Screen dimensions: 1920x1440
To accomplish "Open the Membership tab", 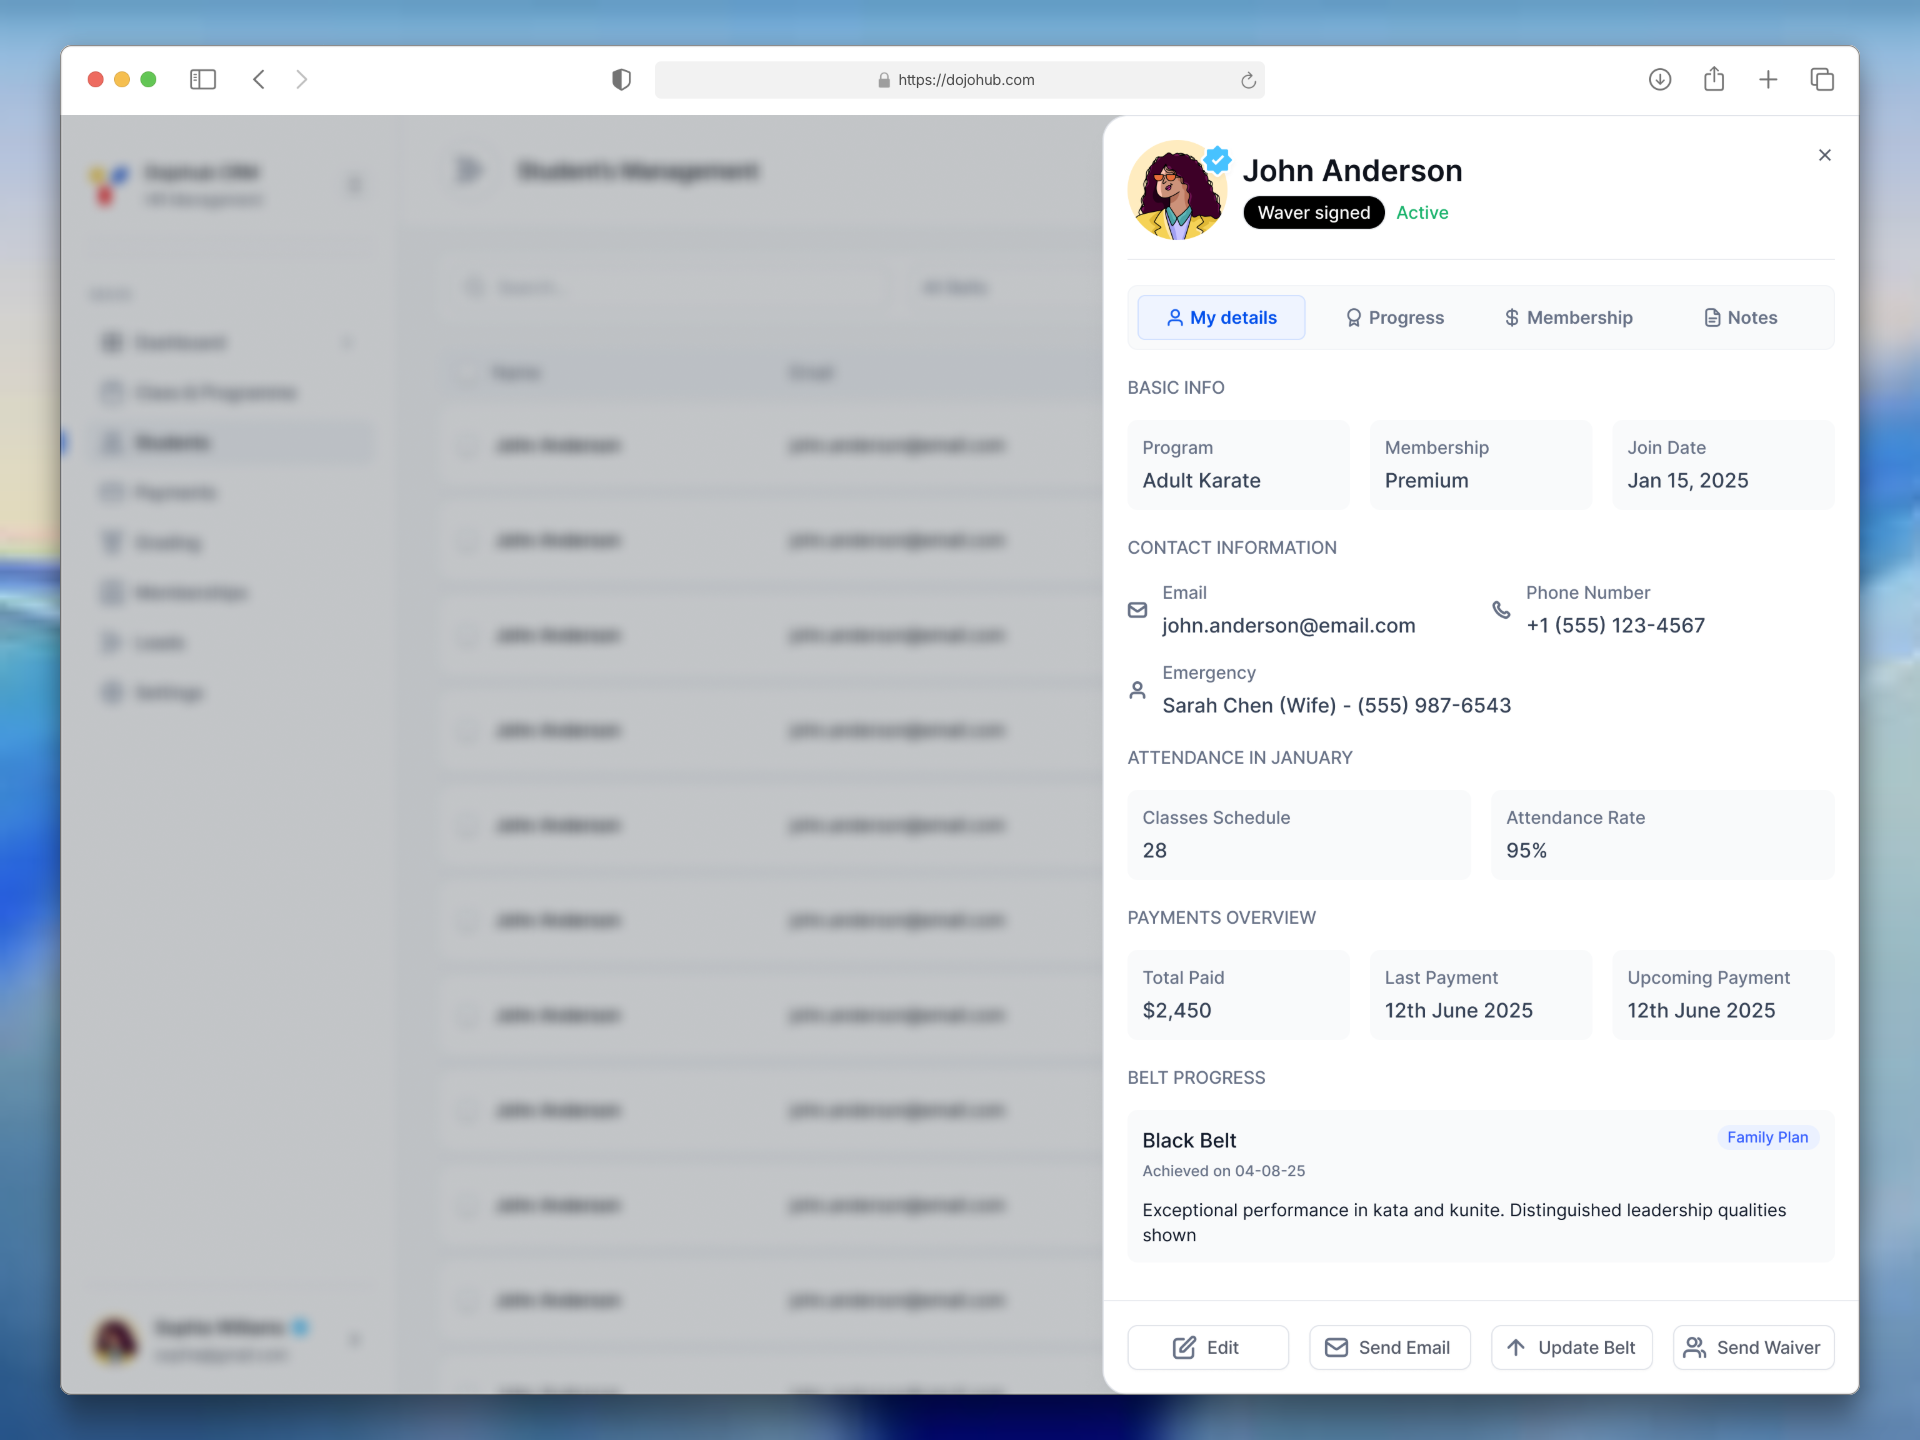I will (1568, 318).
